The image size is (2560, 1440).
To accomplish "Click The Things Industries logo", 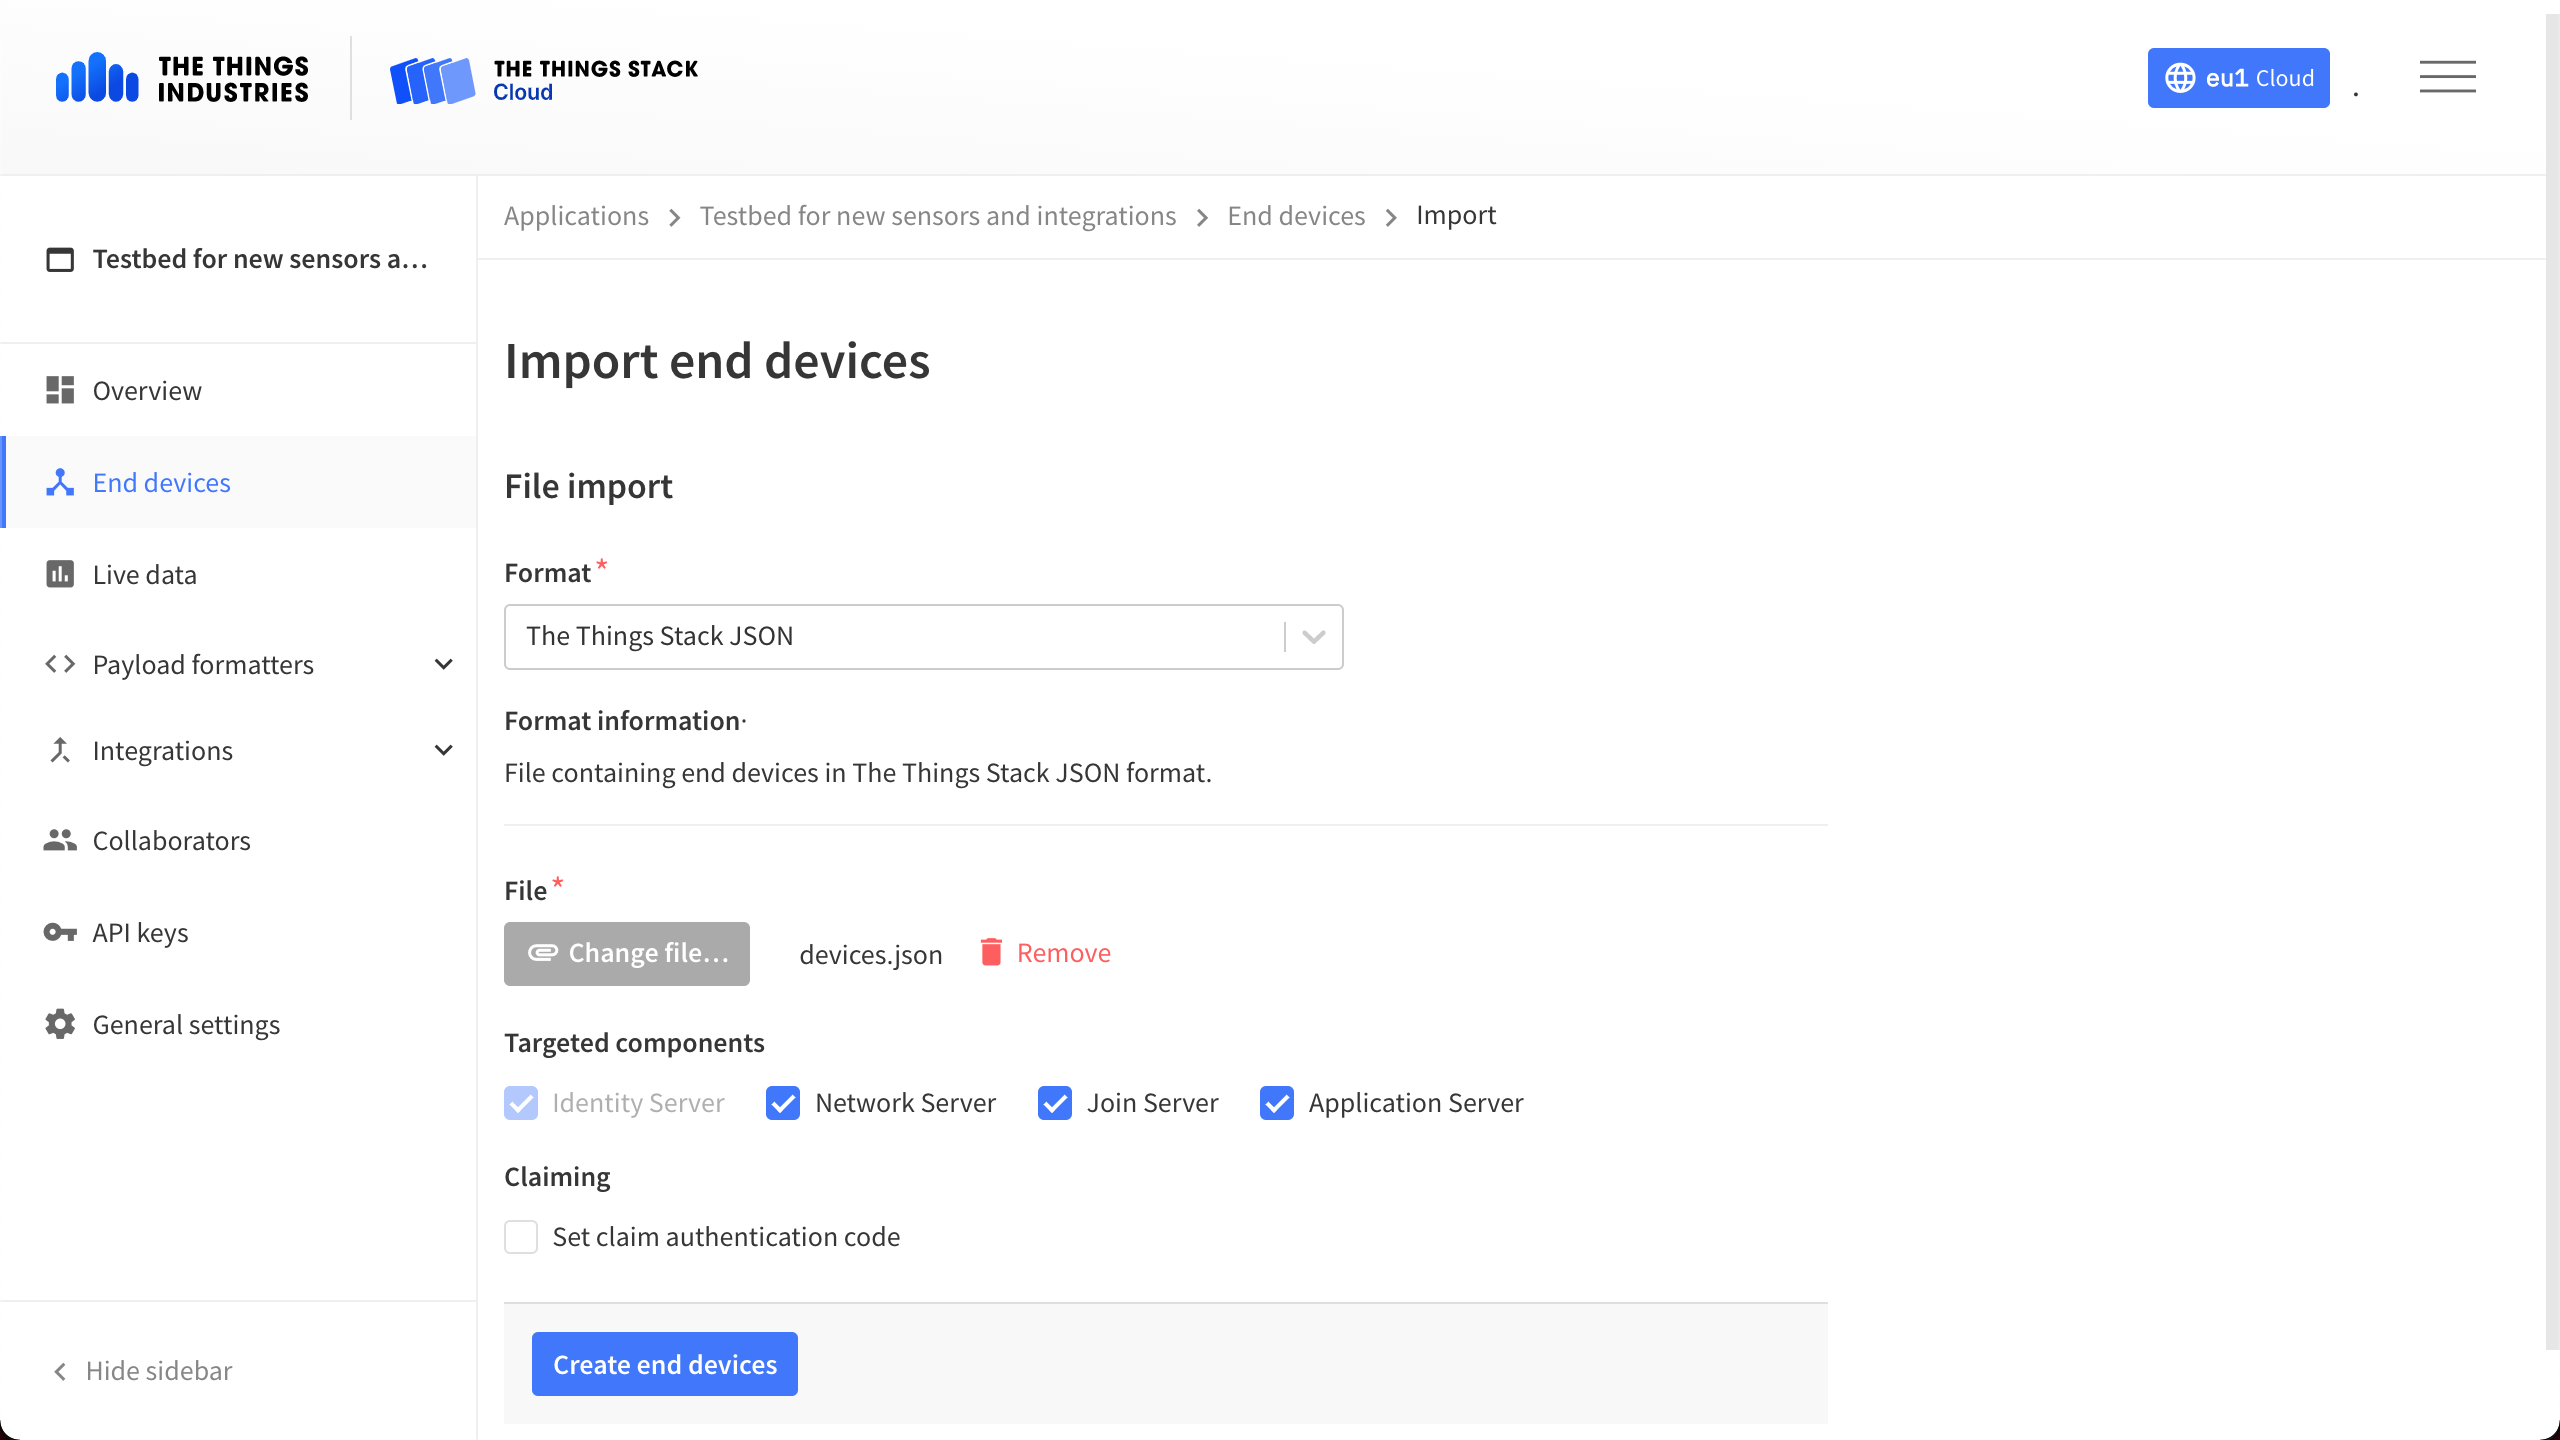I will [182, 78].
